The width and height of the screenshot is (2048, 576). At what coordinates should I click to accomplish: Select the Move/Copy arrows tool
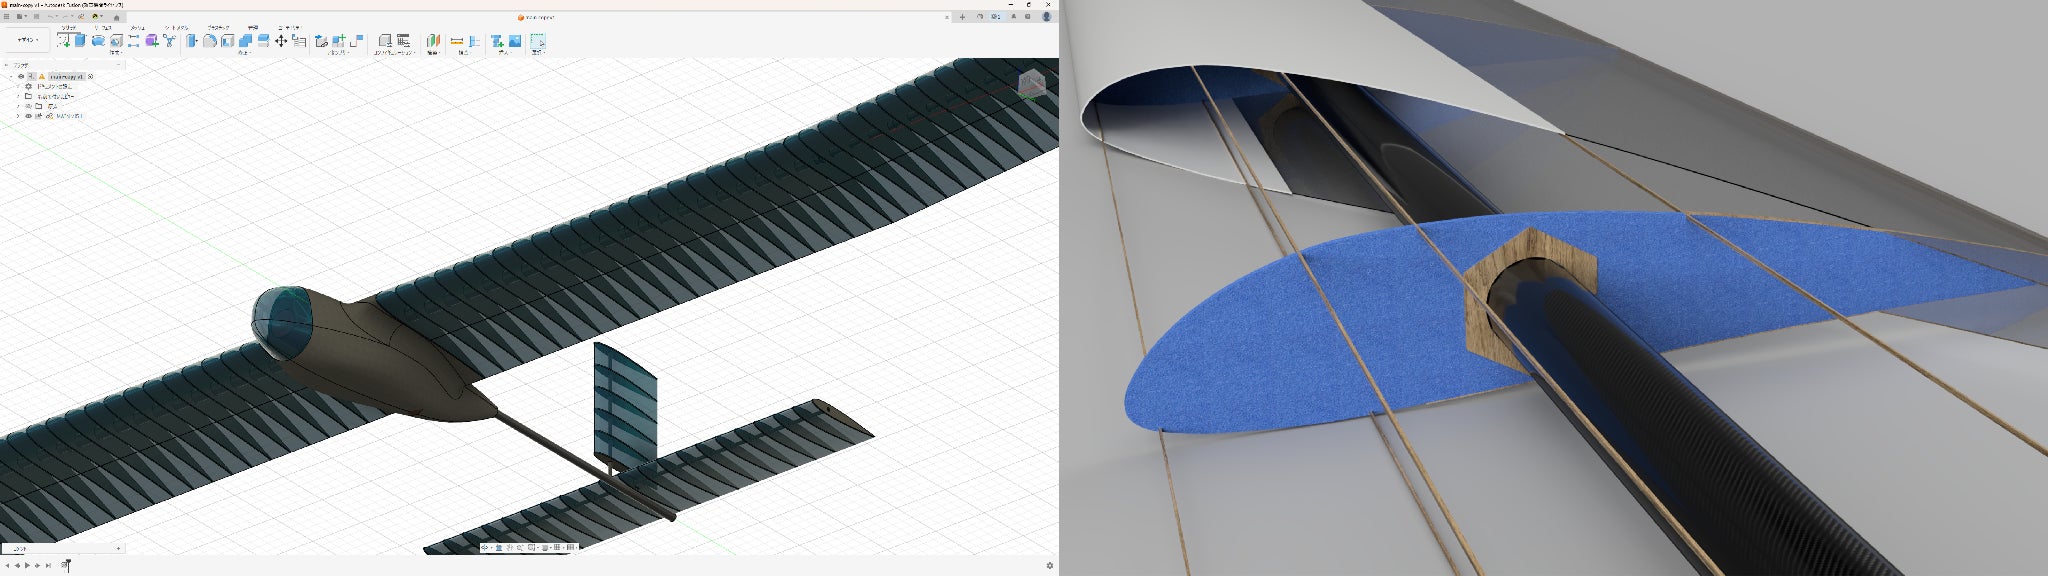click(281, 41)
